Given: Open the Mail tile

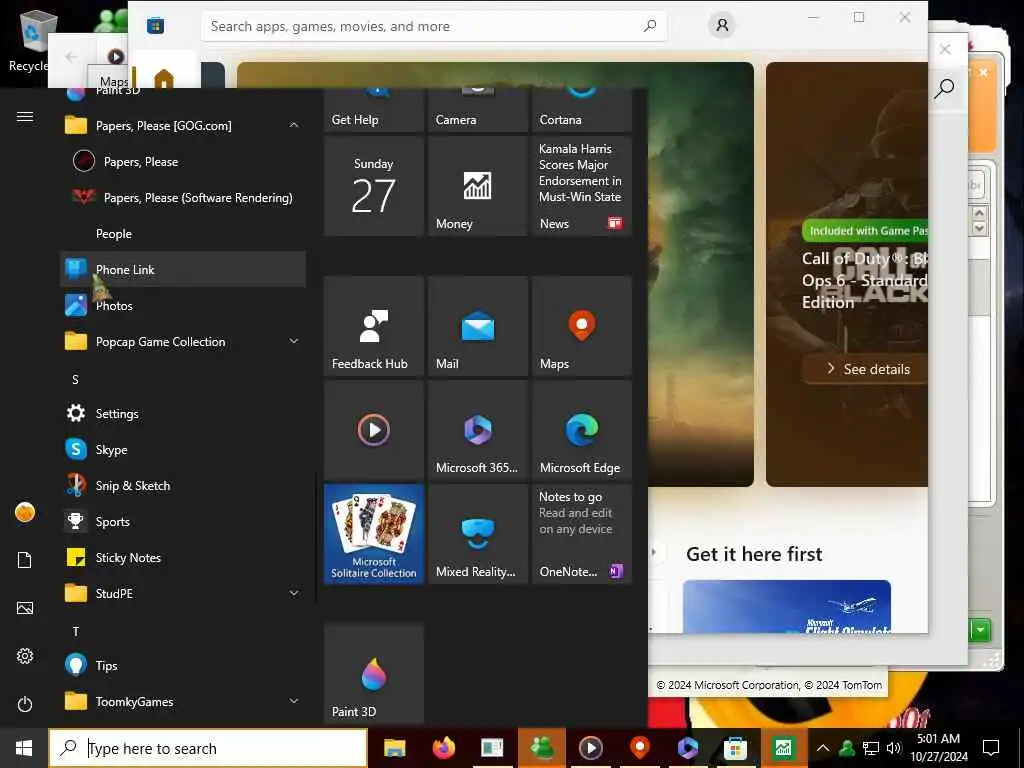Looking at the screenshot, I should 477,326.
